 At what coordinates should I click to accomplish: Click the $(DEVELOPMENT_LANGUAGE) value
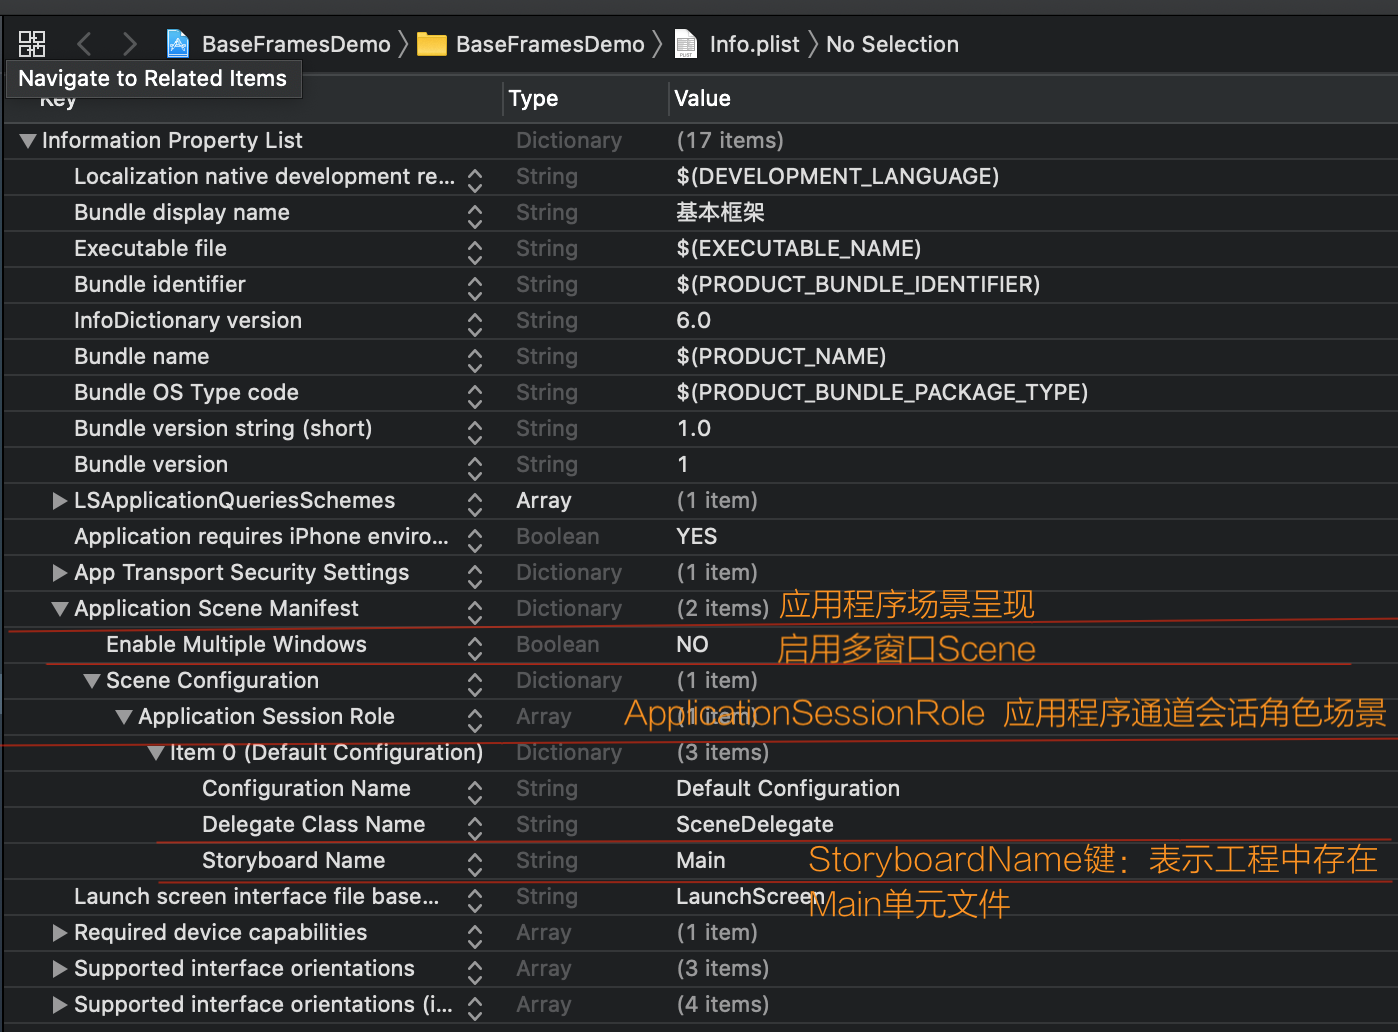pos(838,177)
